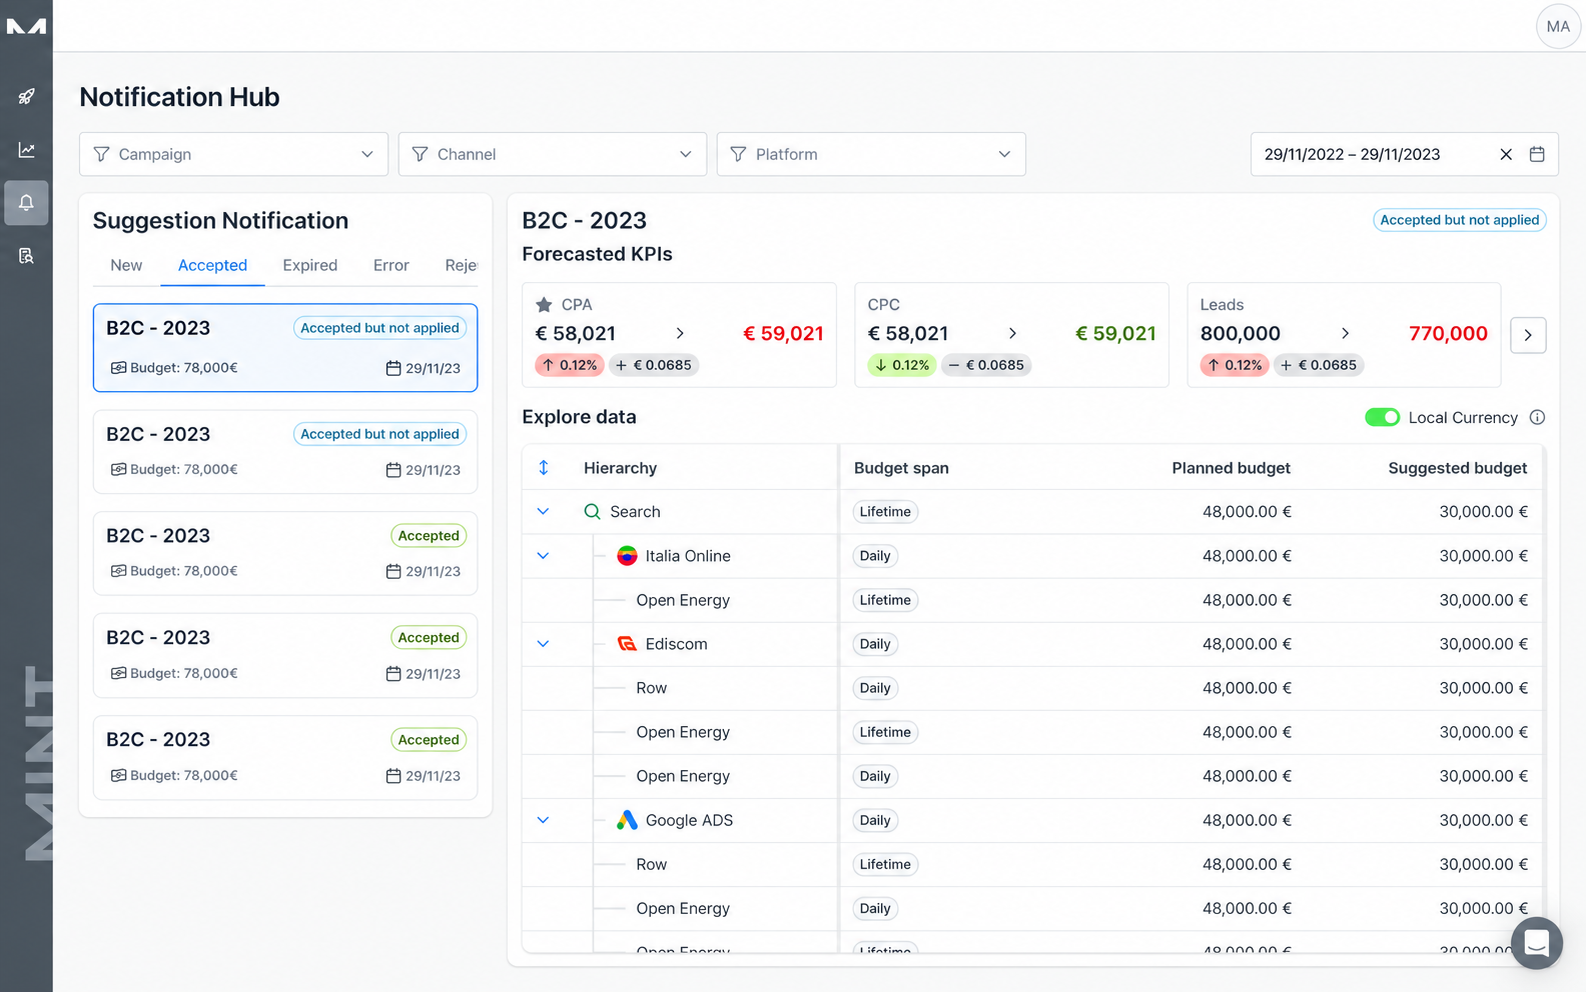Screen dimensions: 1586x992
Task: Click the Planned budget column header
Action: (x=1231, y=468)
